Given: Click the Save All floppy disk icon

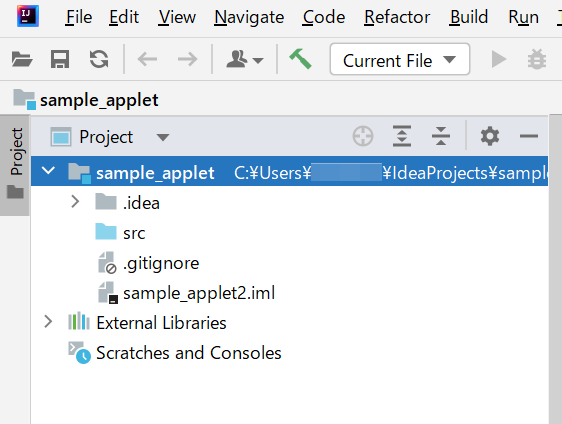Looking at the screenshot, I should click(x=60, y=59).
